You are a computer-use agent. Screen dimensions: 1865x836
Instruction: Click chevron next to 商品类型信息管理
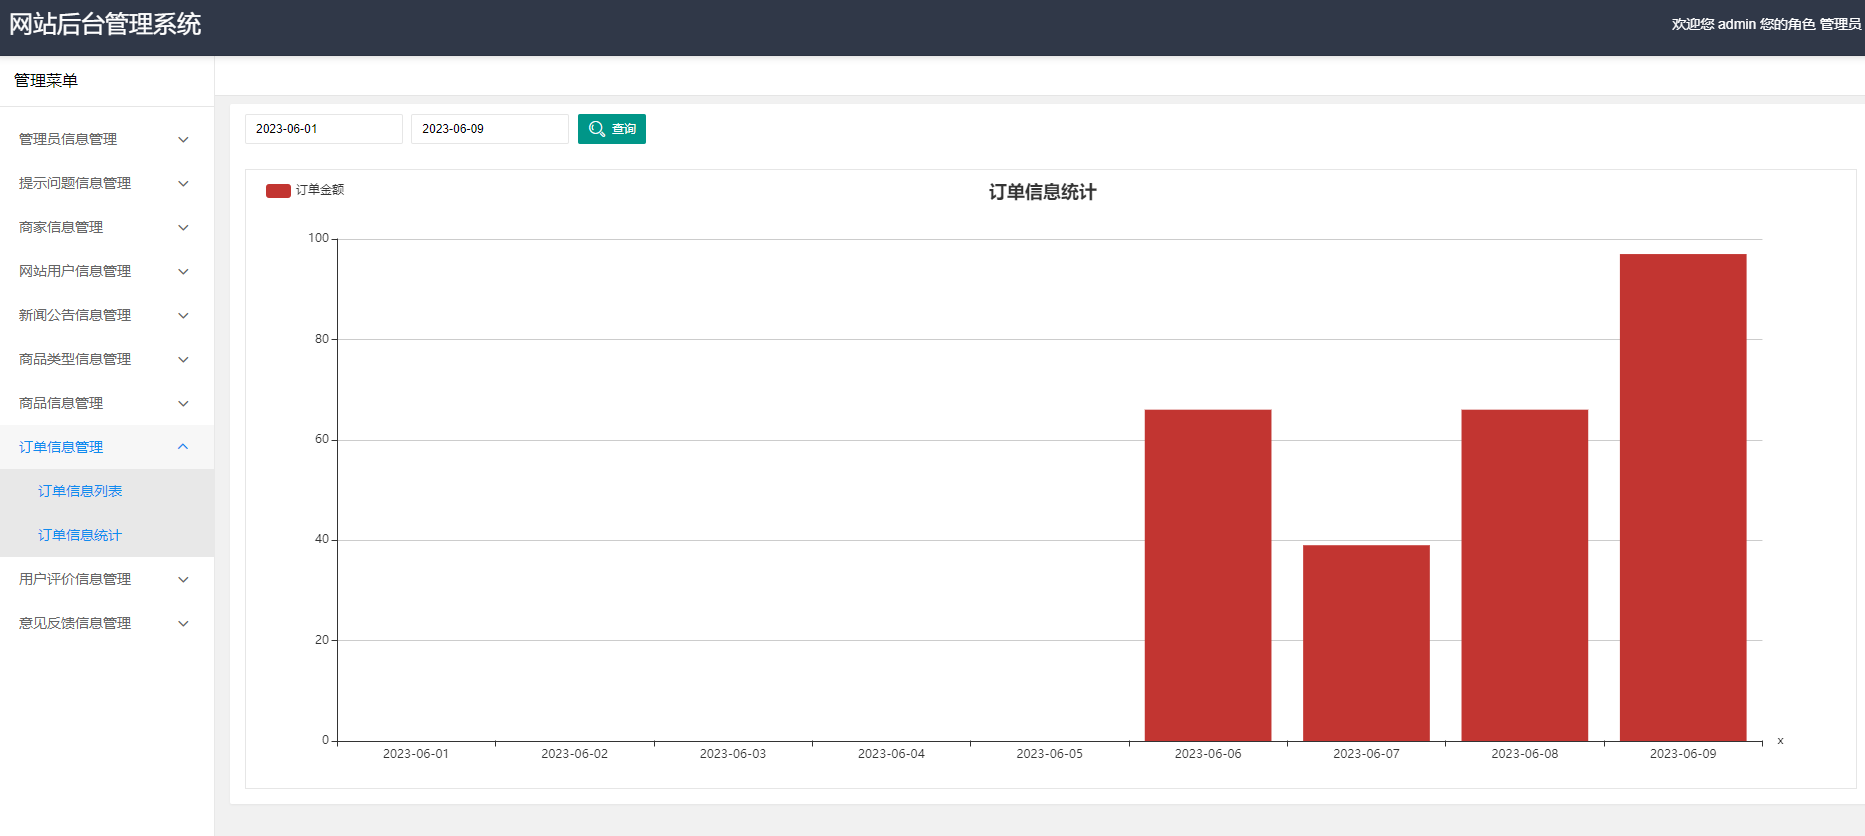(183, 360)
